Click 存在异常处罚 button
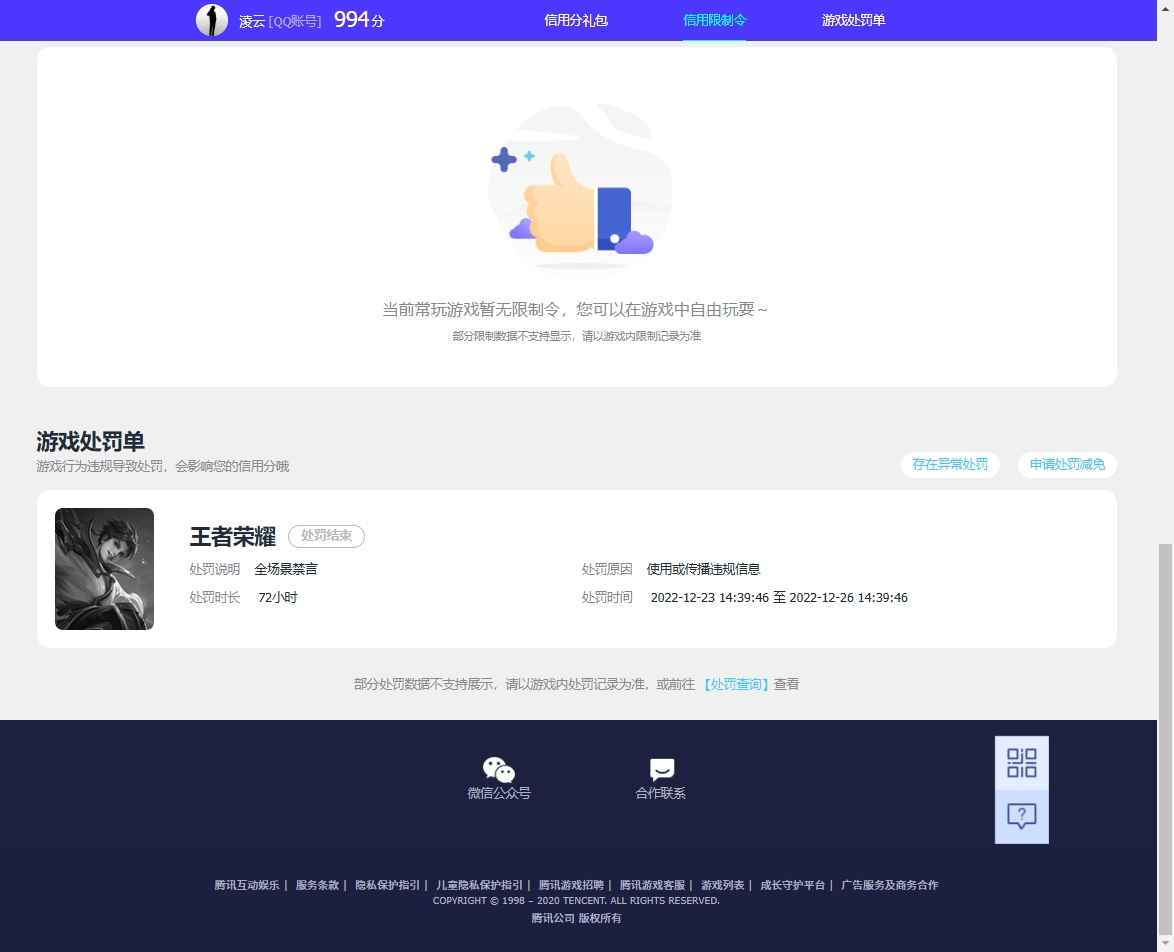 click(x=949, y=464)
